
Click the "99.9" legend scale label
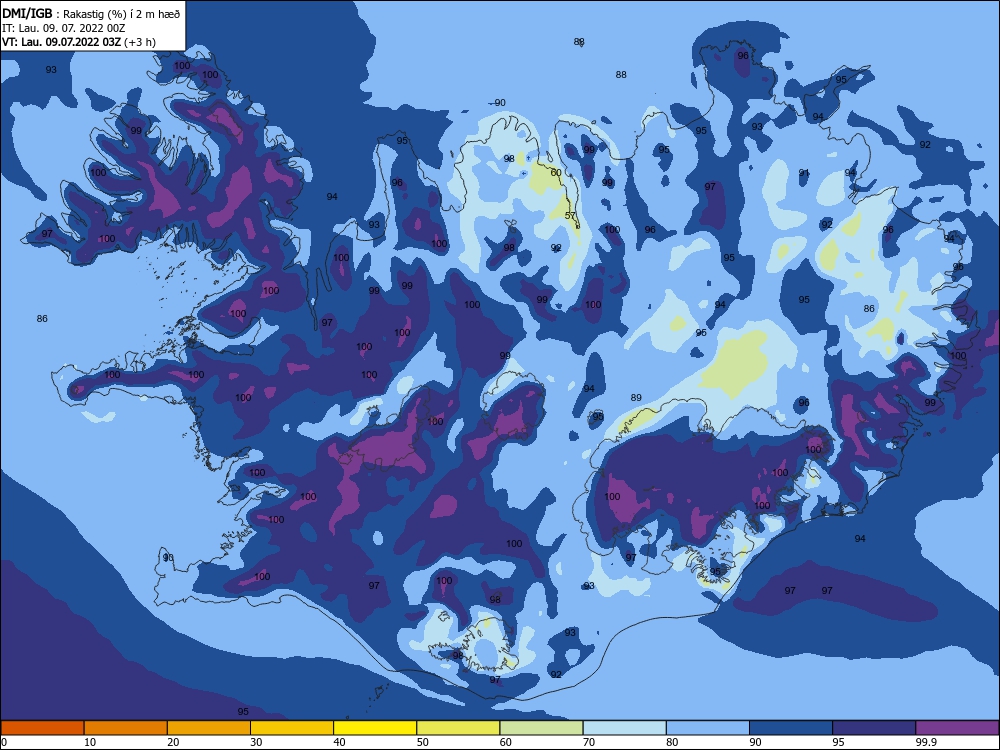click(925, 742)
